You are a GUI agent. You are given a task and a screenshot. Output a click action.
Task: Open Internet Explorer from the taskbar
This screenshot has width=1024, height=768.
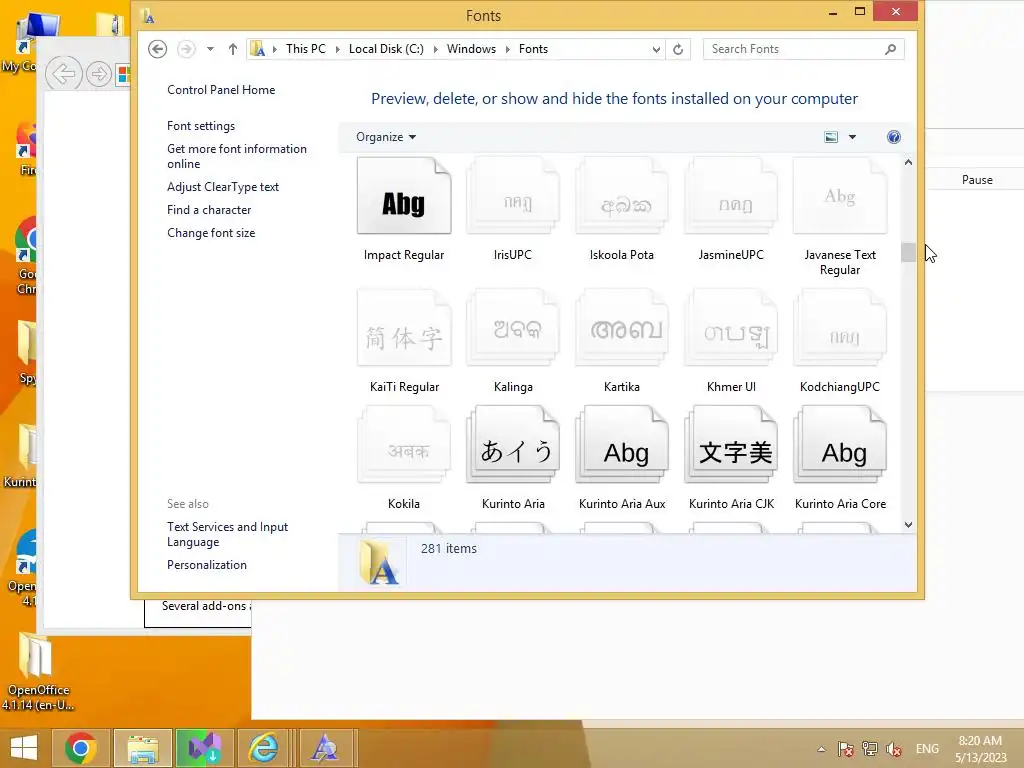263,748
